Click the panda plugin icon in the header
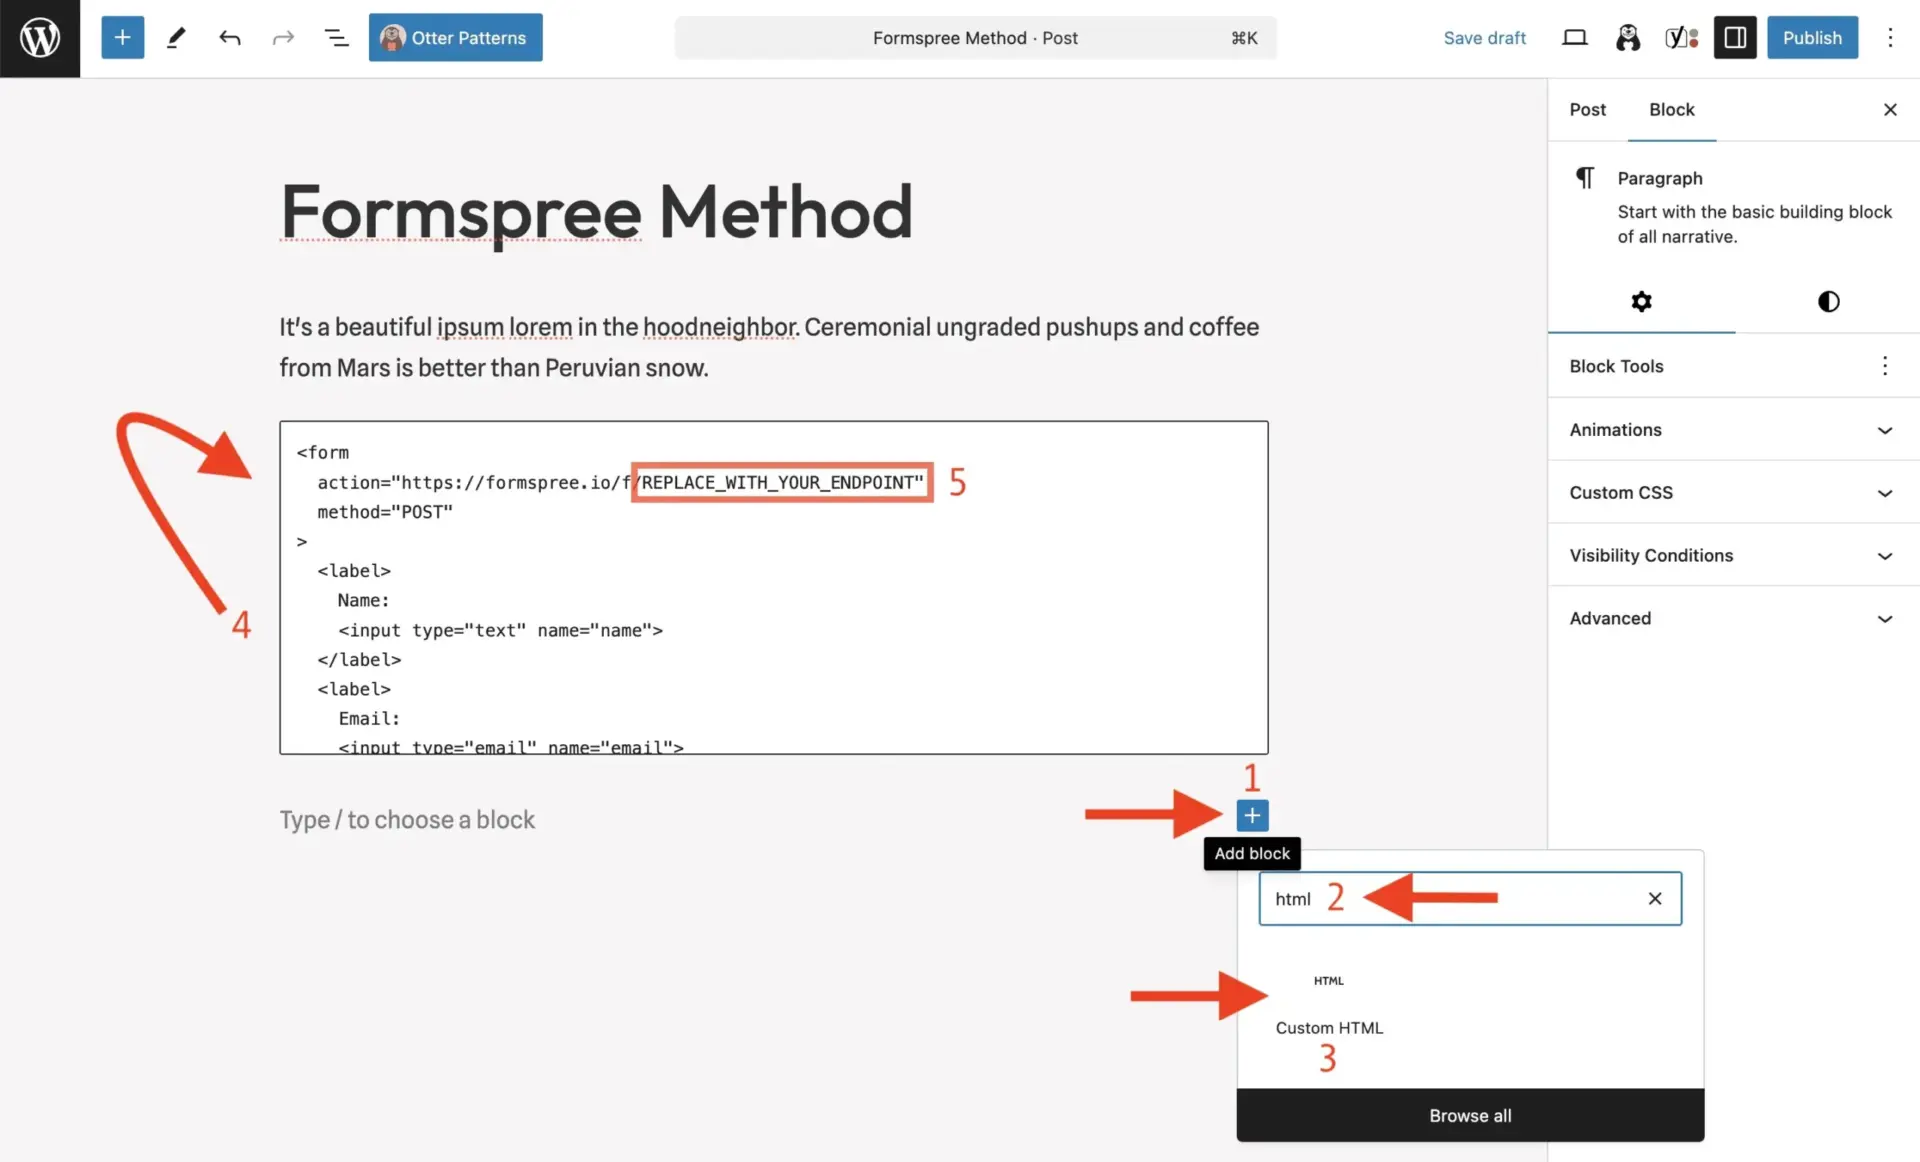The image size is (1920, 1162). (1628, 37)
